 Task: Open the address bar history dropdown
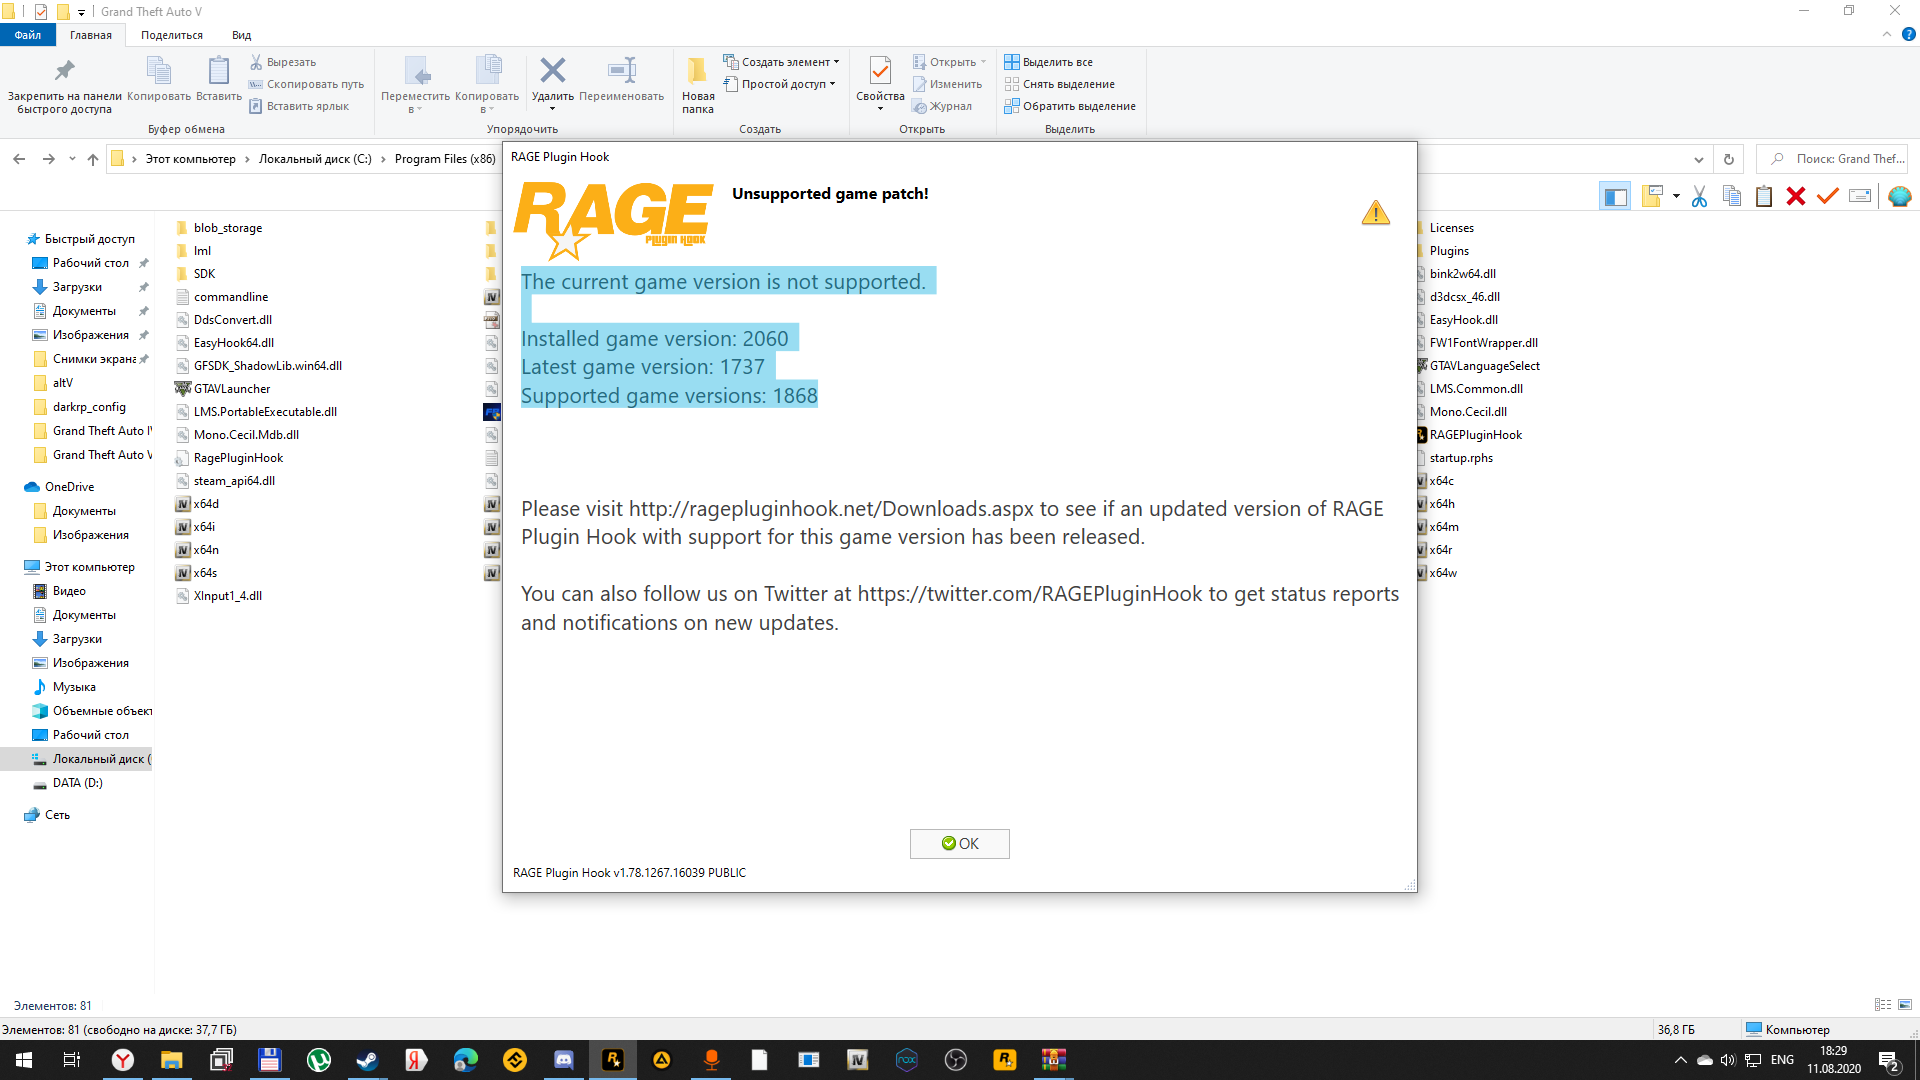tap(1698, 159)
